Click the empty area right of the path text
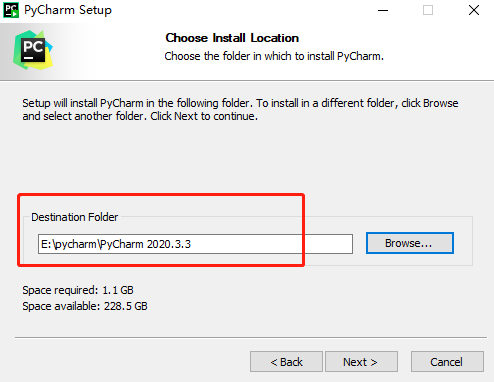The height and width of the screenshot is (382, 494). (272, 244)
